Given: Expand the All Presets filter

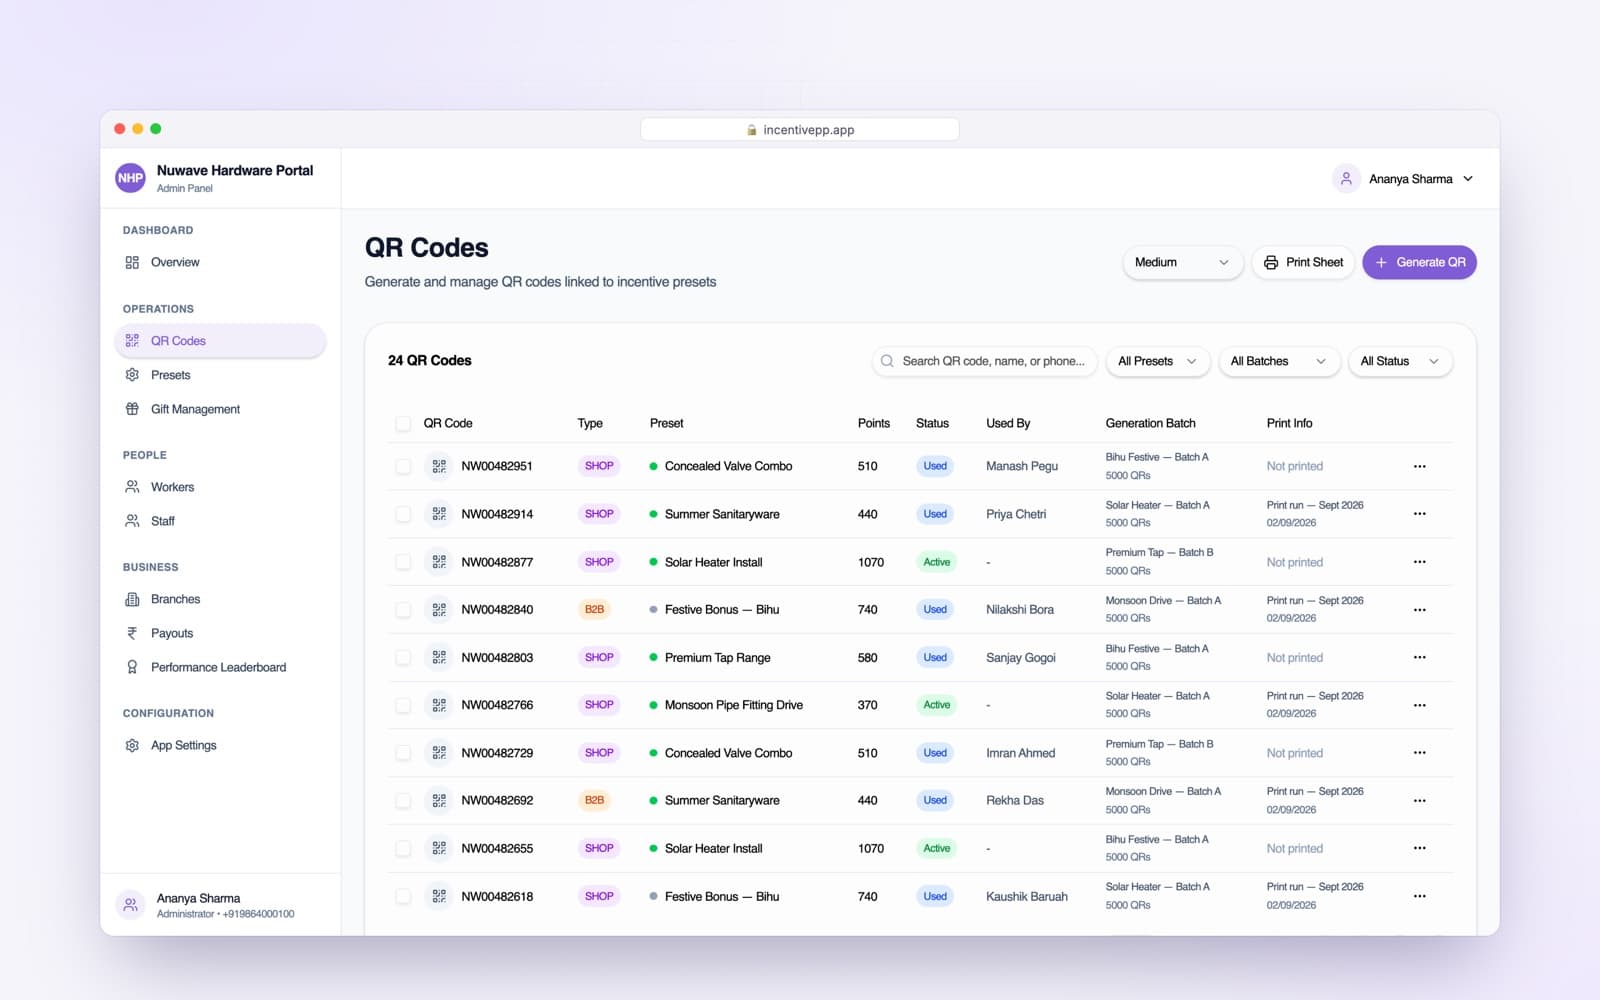Looking at the screenshot, I should (1157, 361).
